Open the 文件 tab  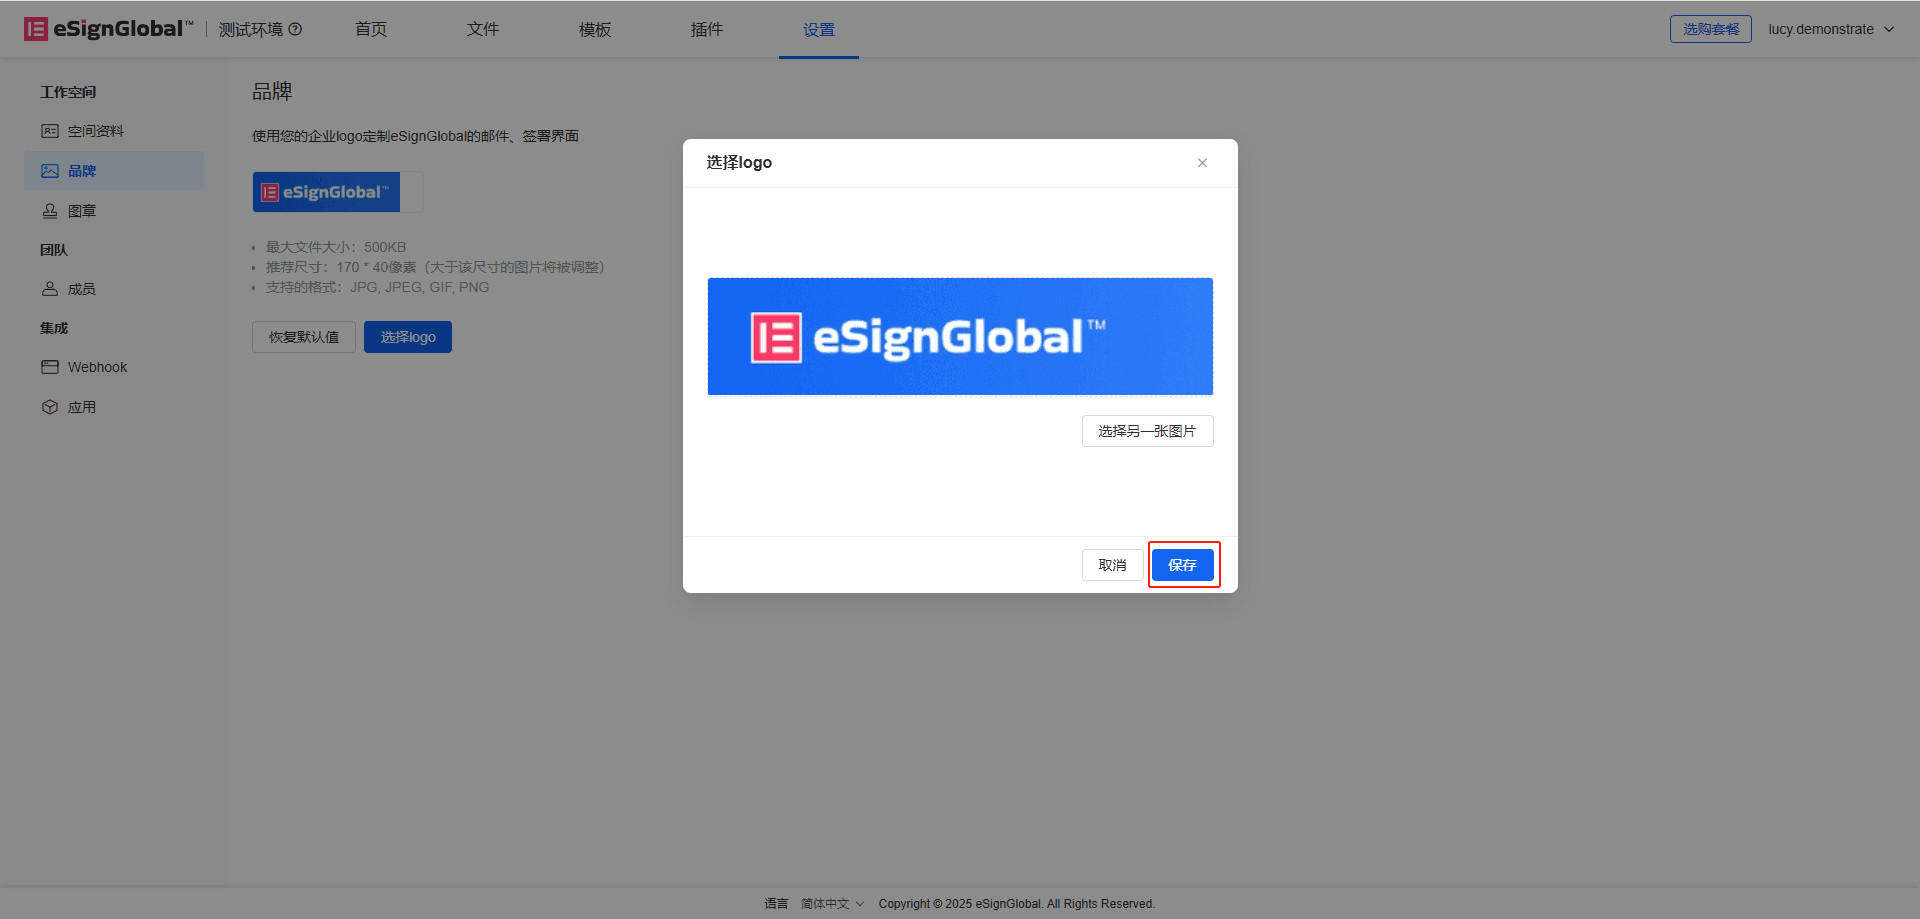(483, 30)
